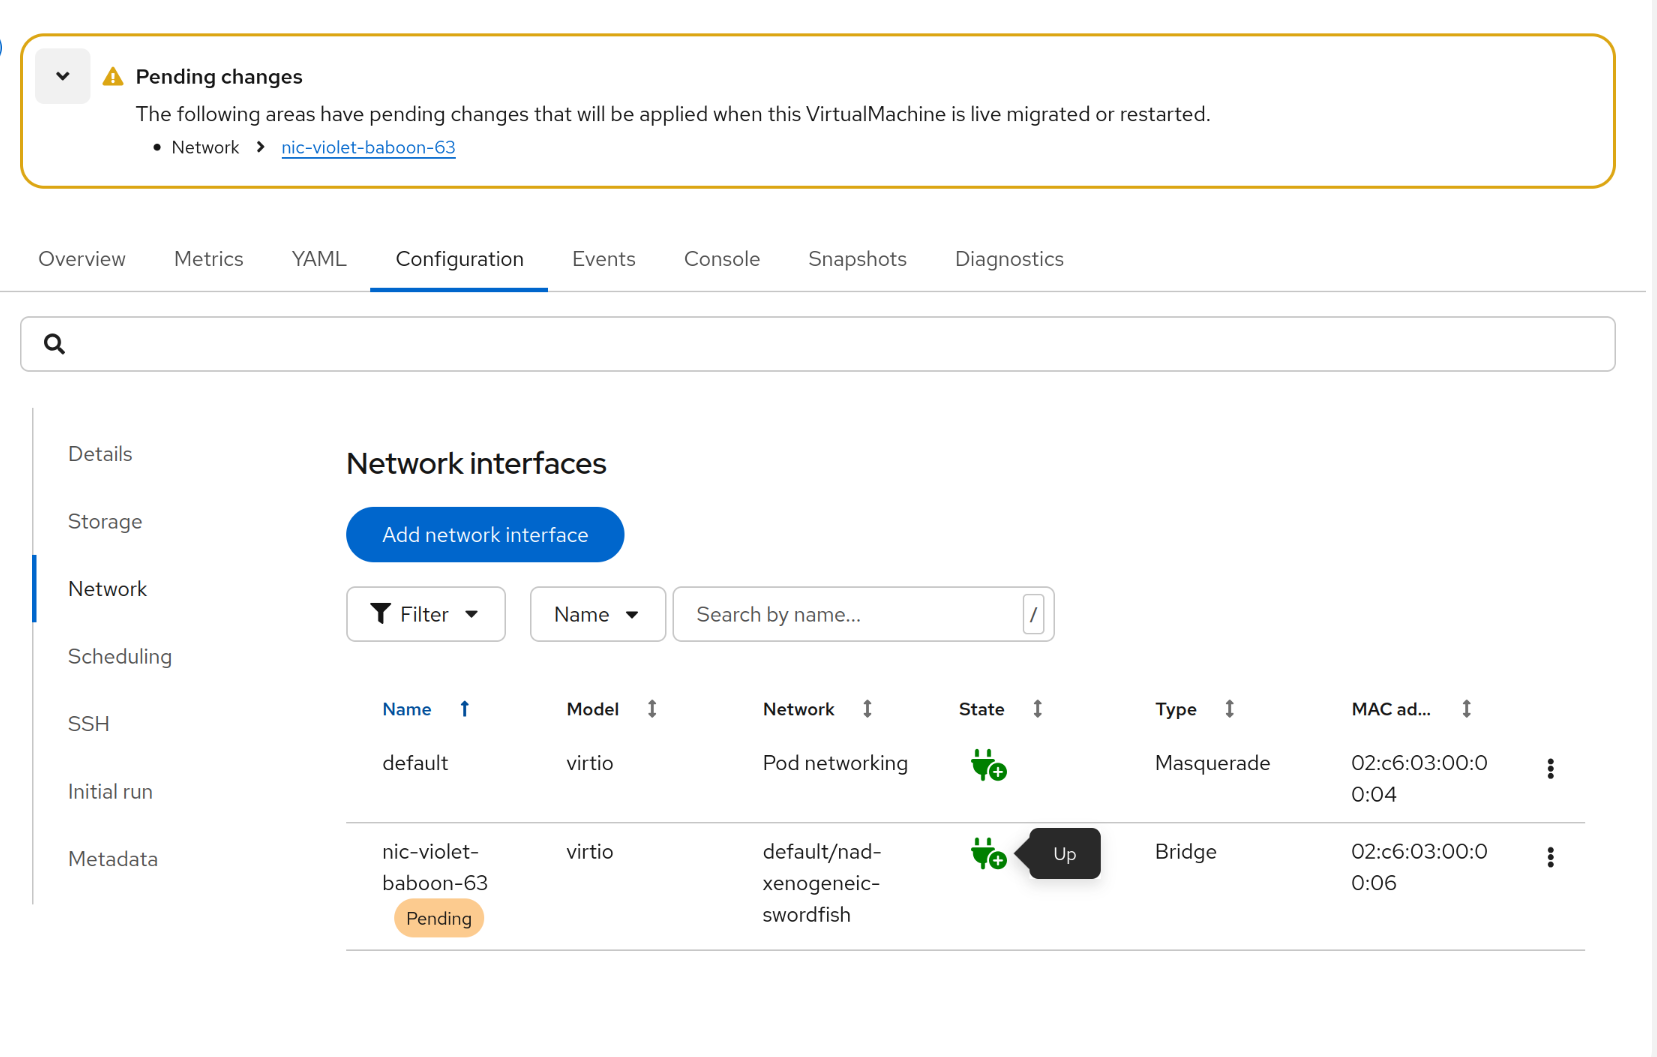Viewport: 1657px width, 1057px height.
Task: Click the link state icon for default interface
Action: pos(988,766)
